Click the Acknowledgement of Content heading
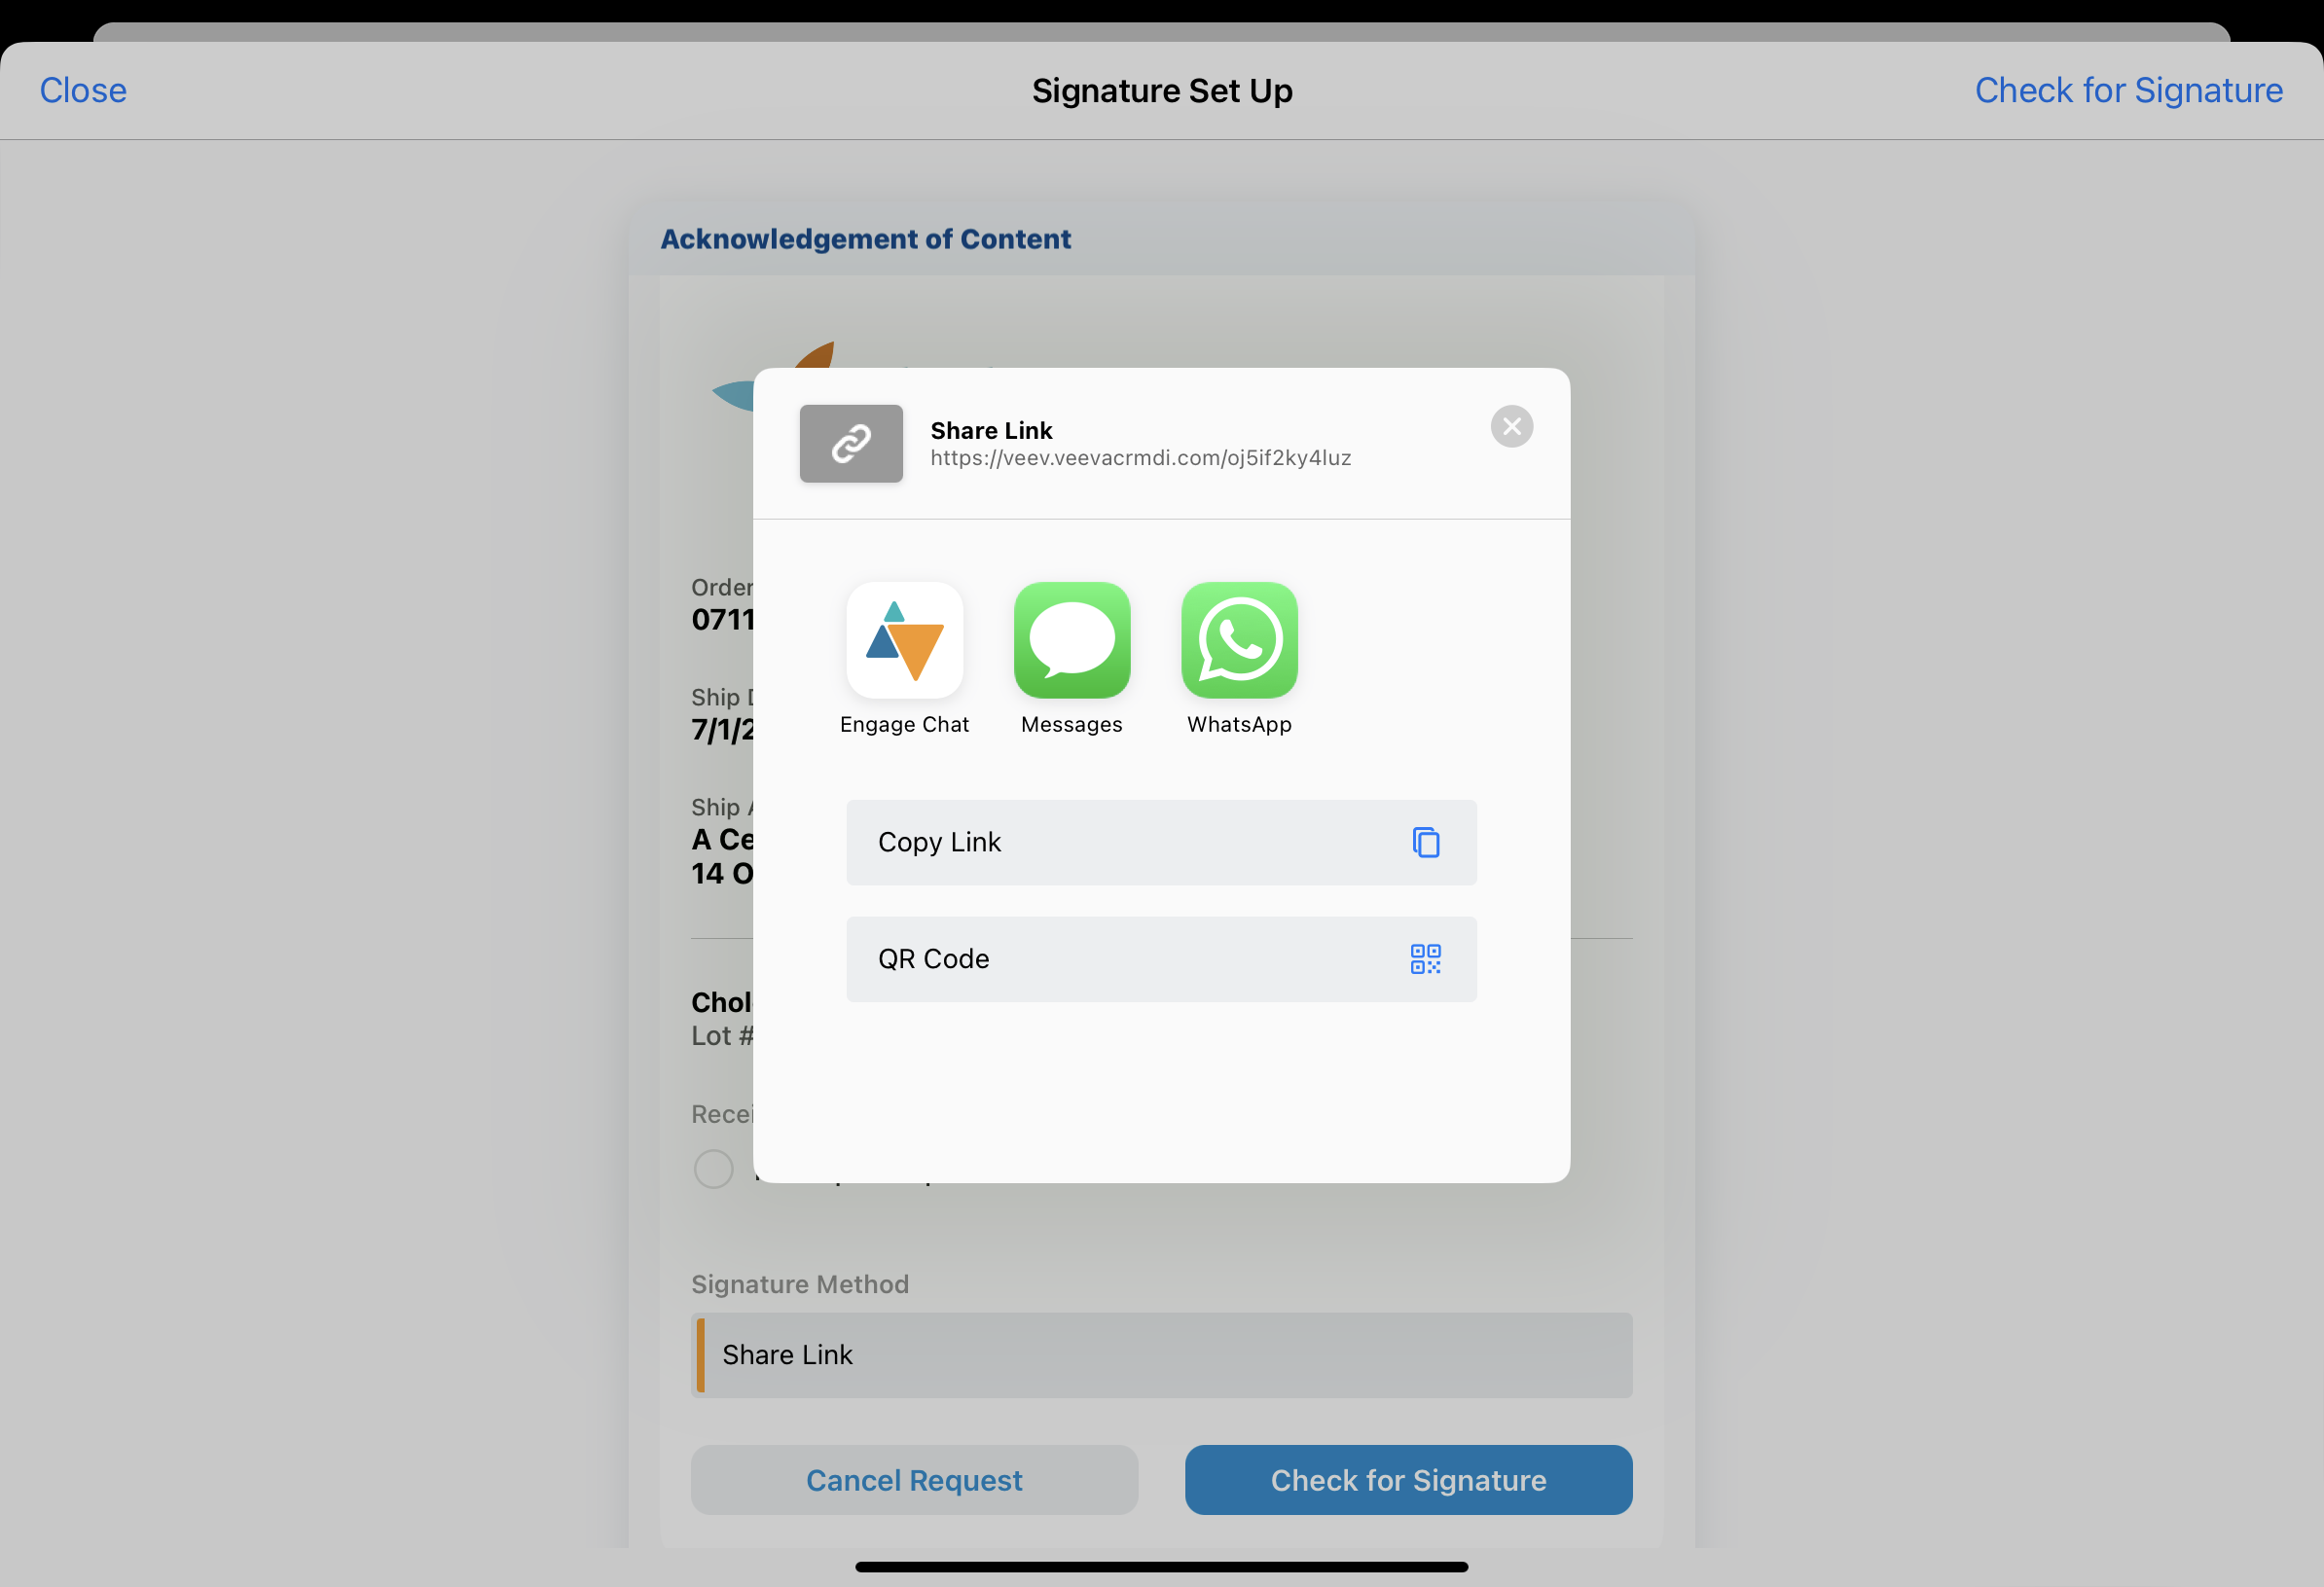Viewport: 2324px width, 1587px height. click(865, 239)
